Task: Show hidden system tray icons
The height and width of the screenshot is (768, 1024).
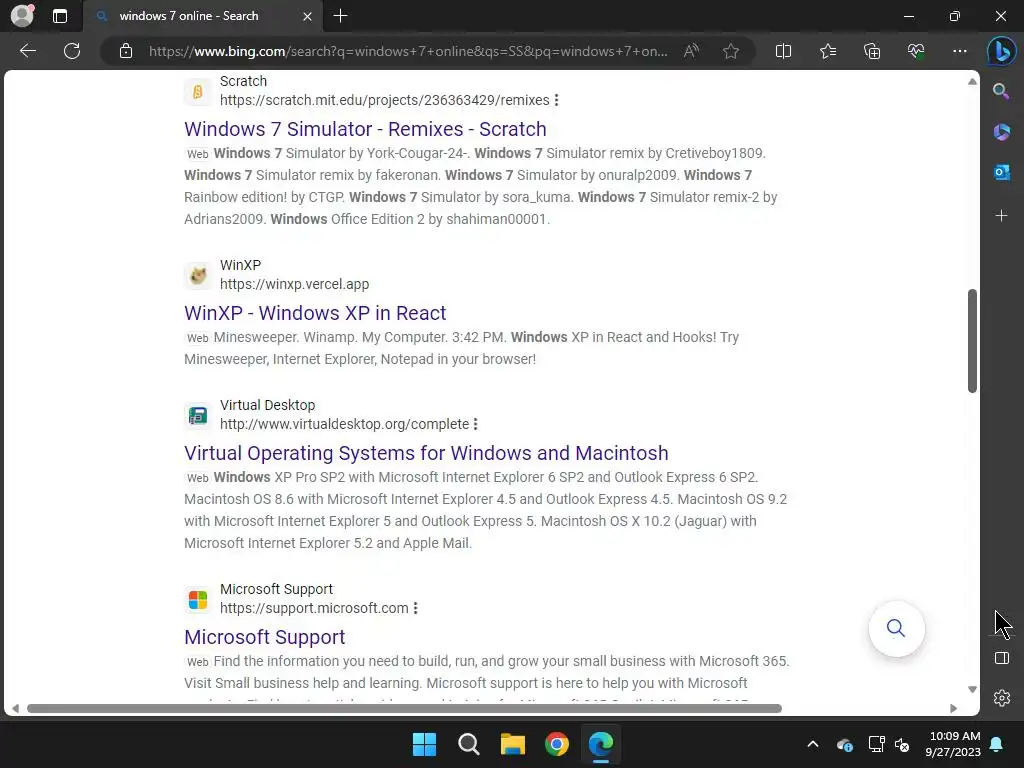Action: tap(813, 744)
